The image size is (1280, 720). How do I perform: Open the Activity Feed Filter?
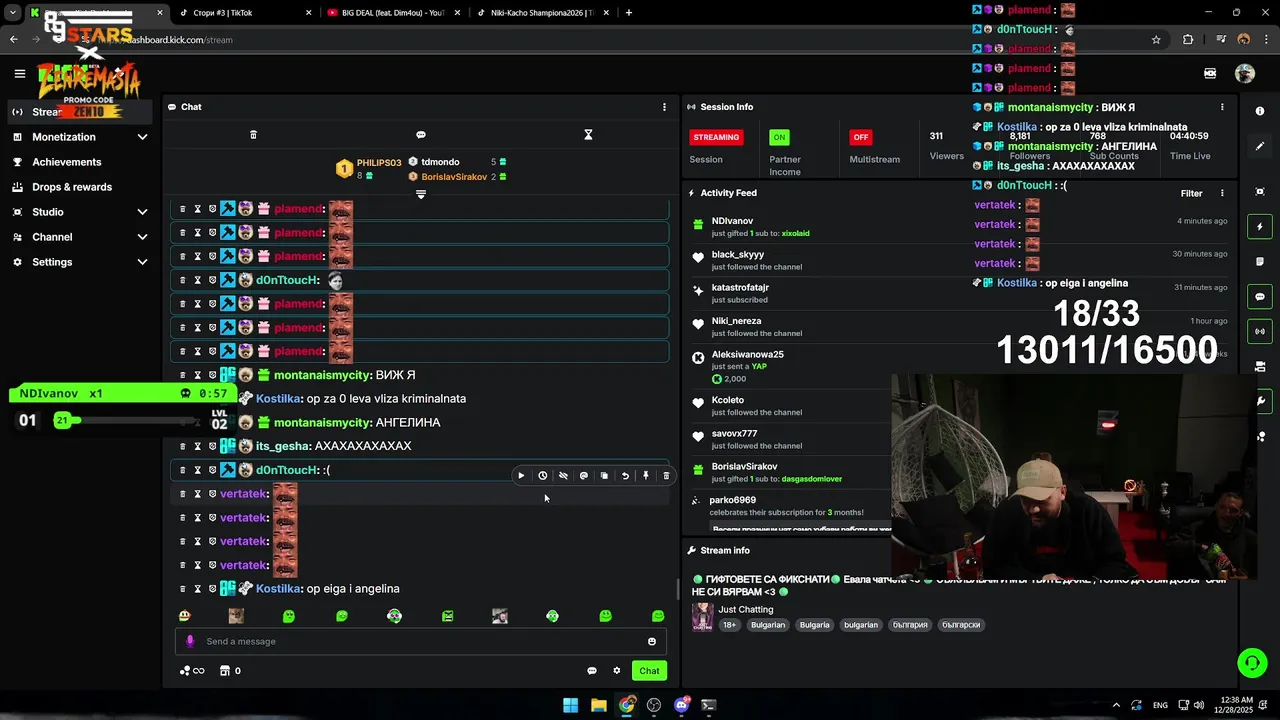pos(1191,193)
